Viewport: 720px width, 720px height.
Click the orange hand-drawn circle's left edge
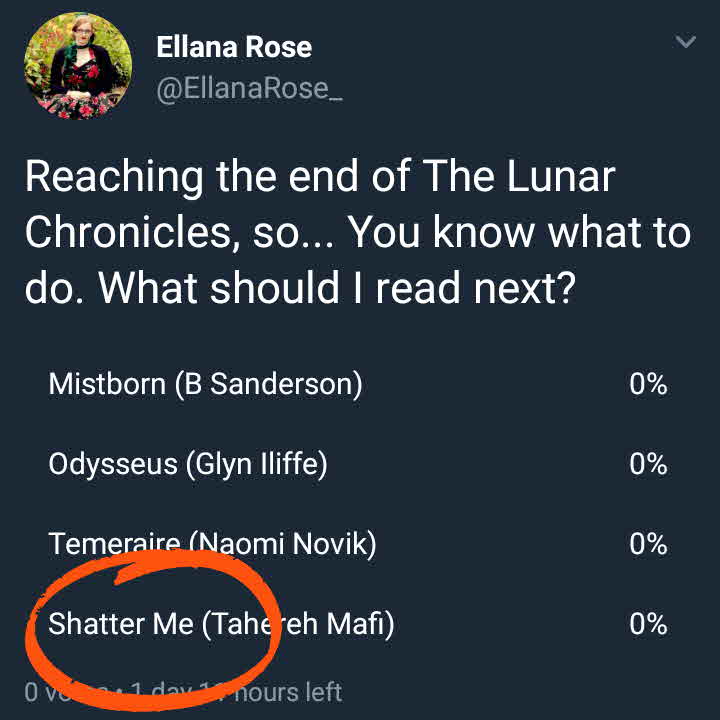(x=31, y=630)
